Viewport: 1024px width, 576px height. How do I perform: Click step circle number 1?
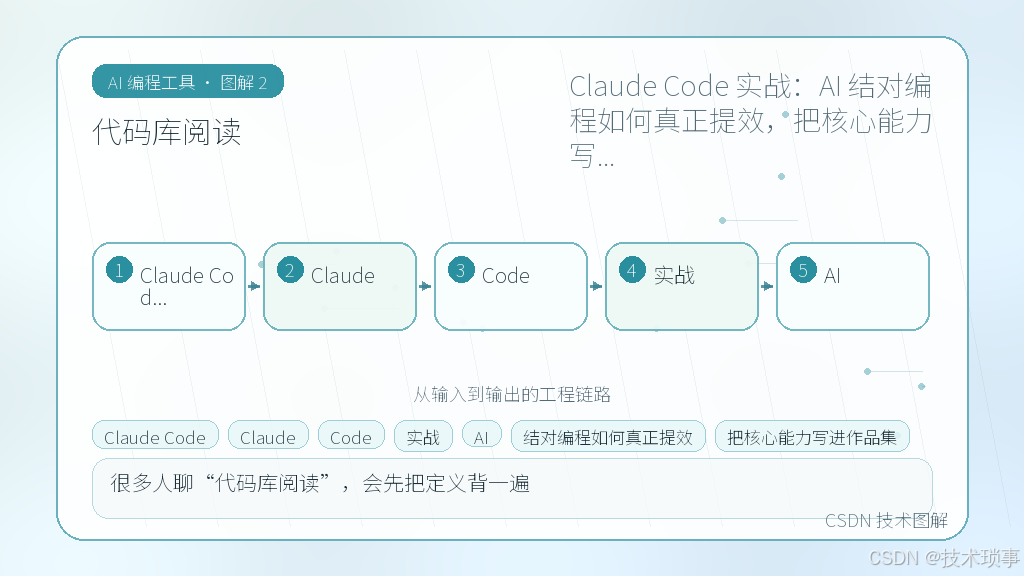[x=119, y=270]
